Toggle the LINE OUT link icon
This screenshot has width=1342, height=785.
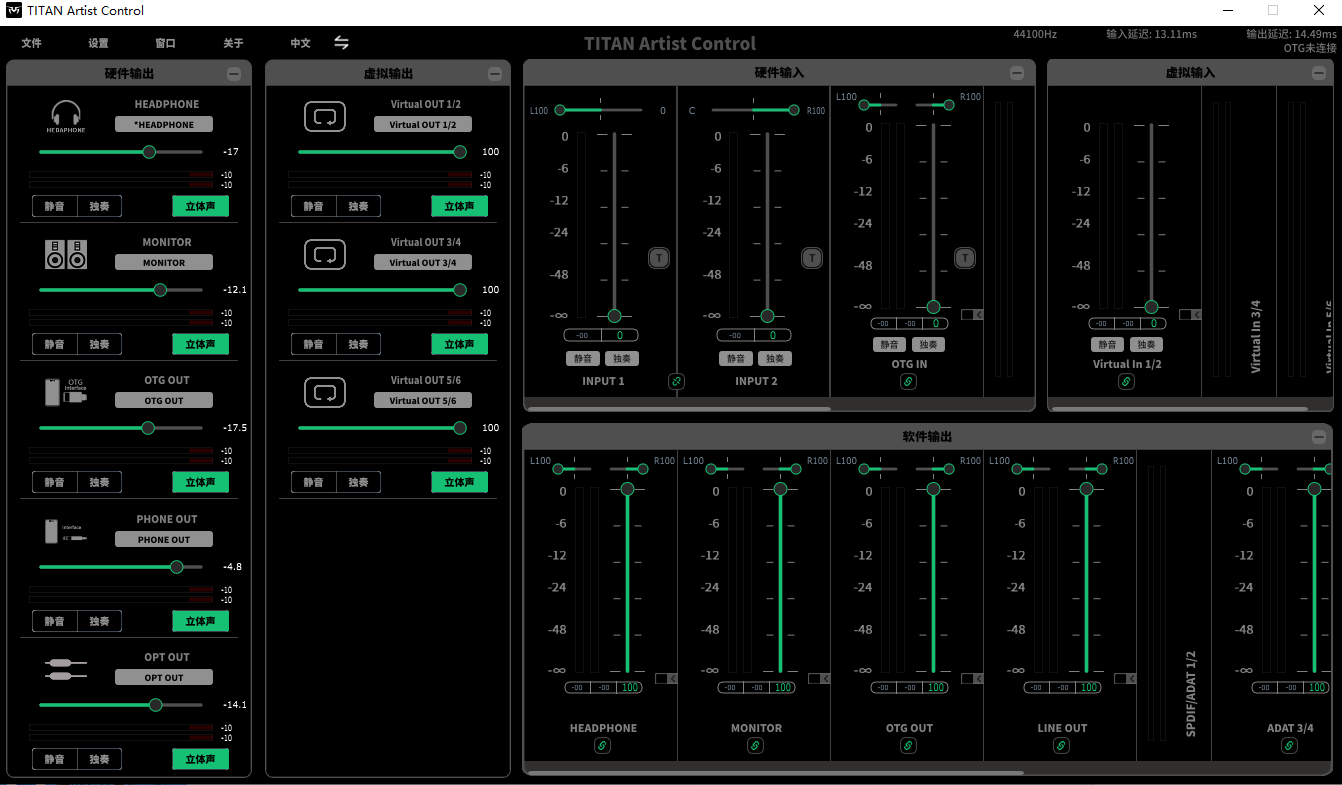click(x=1061, y=745)
